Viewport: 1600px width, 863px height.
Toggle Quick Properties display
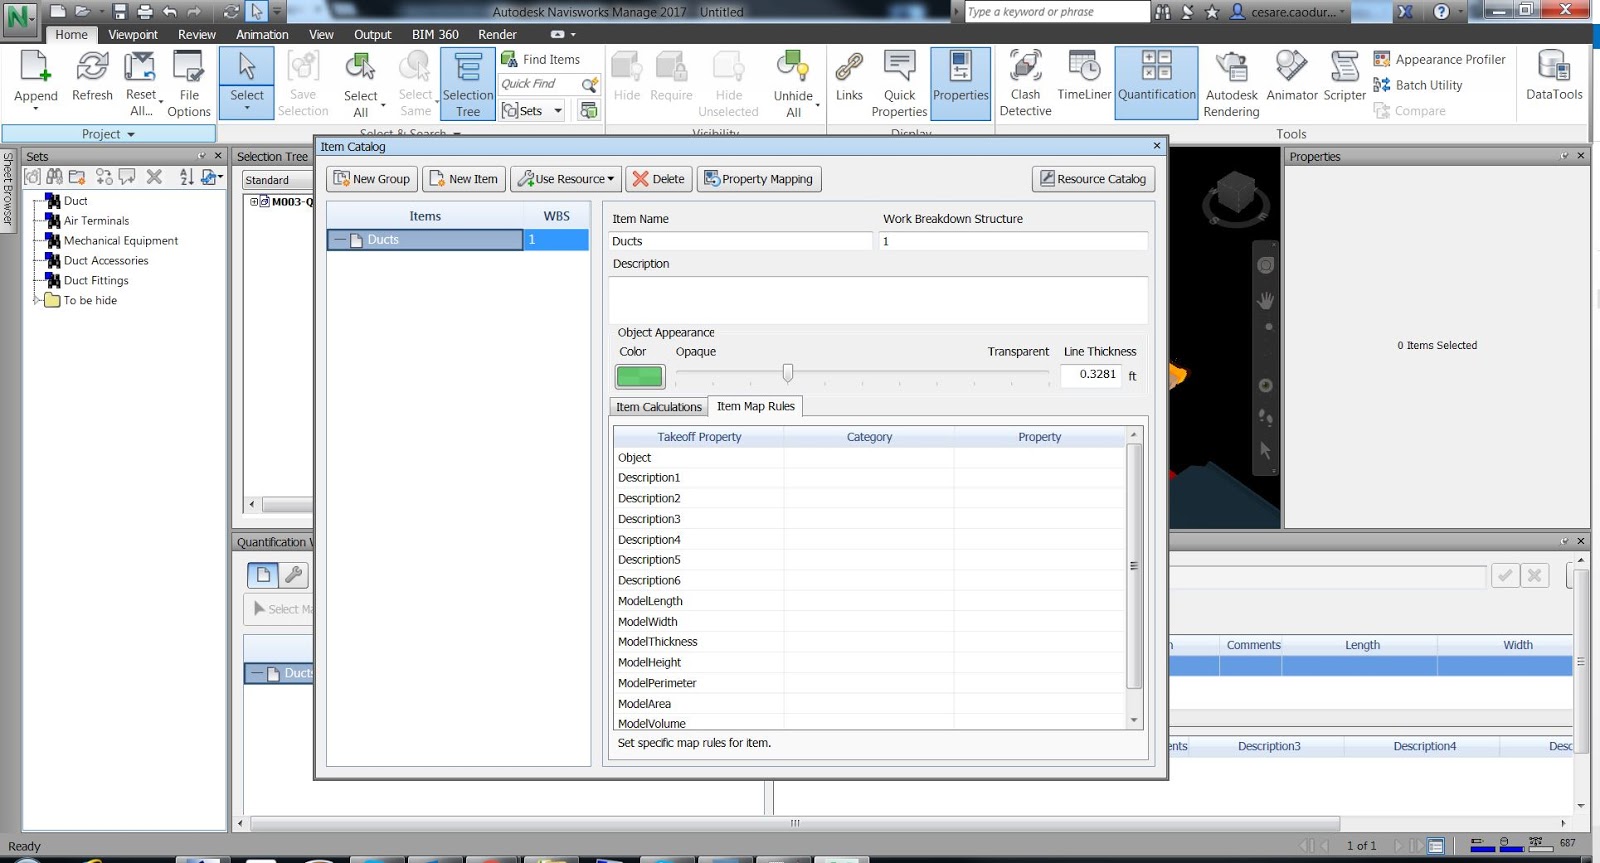point(899,84)
